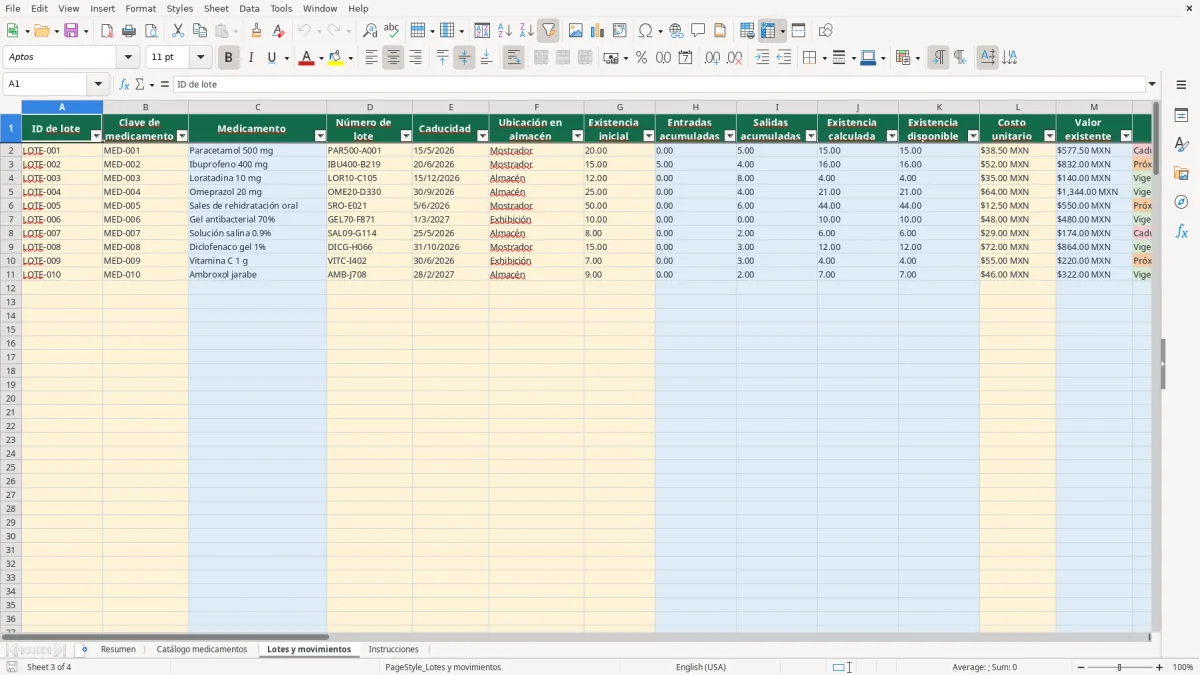Select column header D
The image size is (1200, 675).
pyautogui.click(x=369, y=107)
